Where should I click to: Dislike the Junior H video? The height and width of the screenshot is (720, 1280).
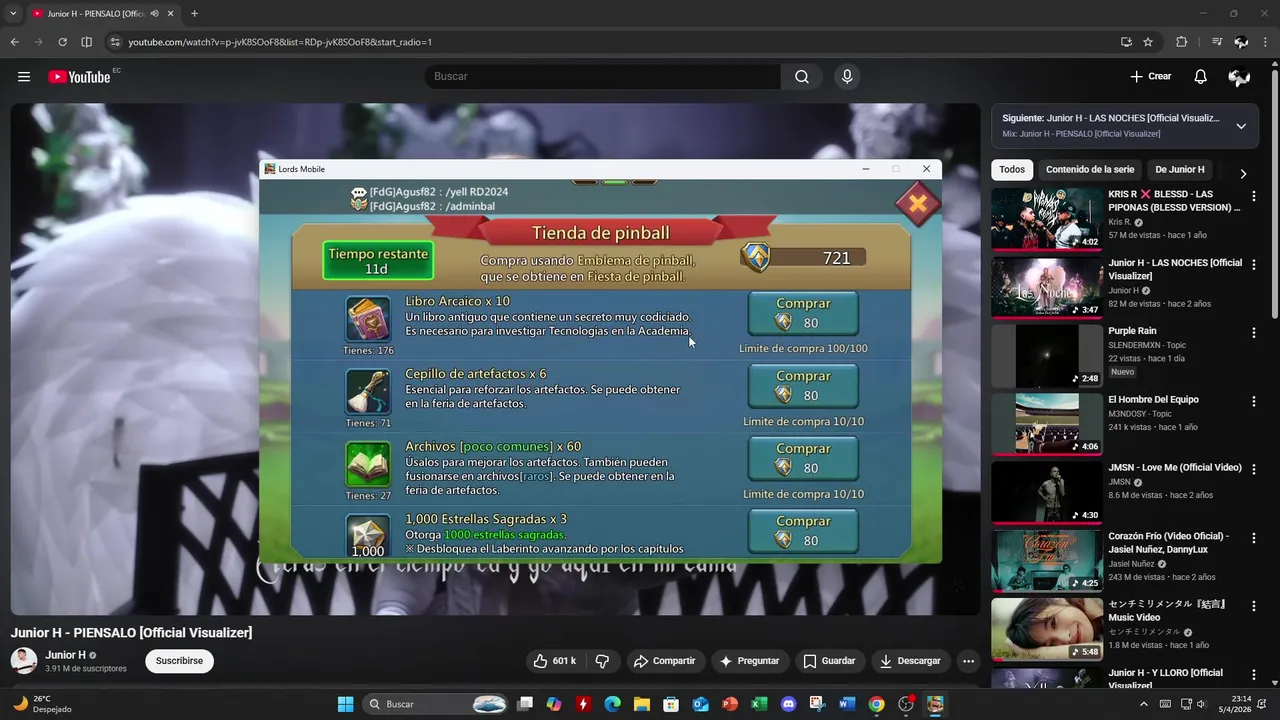click(x=602, y=661)
